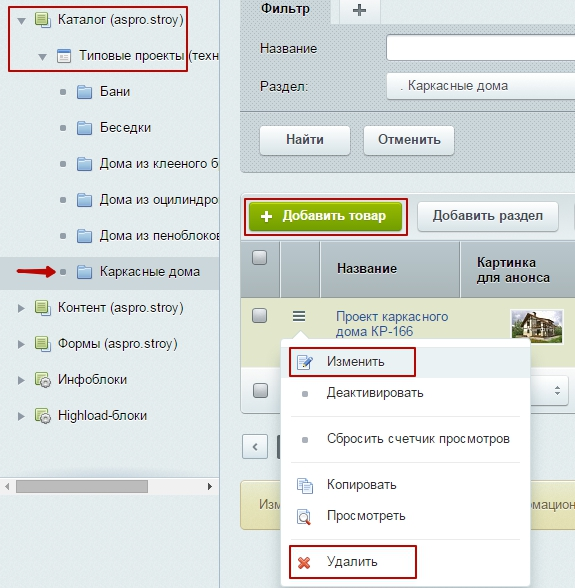Open the Раздел dropdown showing Каркасные дома
The width and height of the screenshot is (575, 588).
coord(481,86)
